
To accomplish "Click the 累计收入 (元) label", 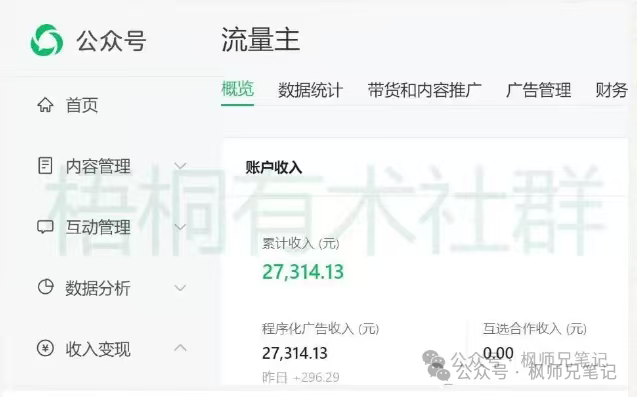I will (301, 243).
